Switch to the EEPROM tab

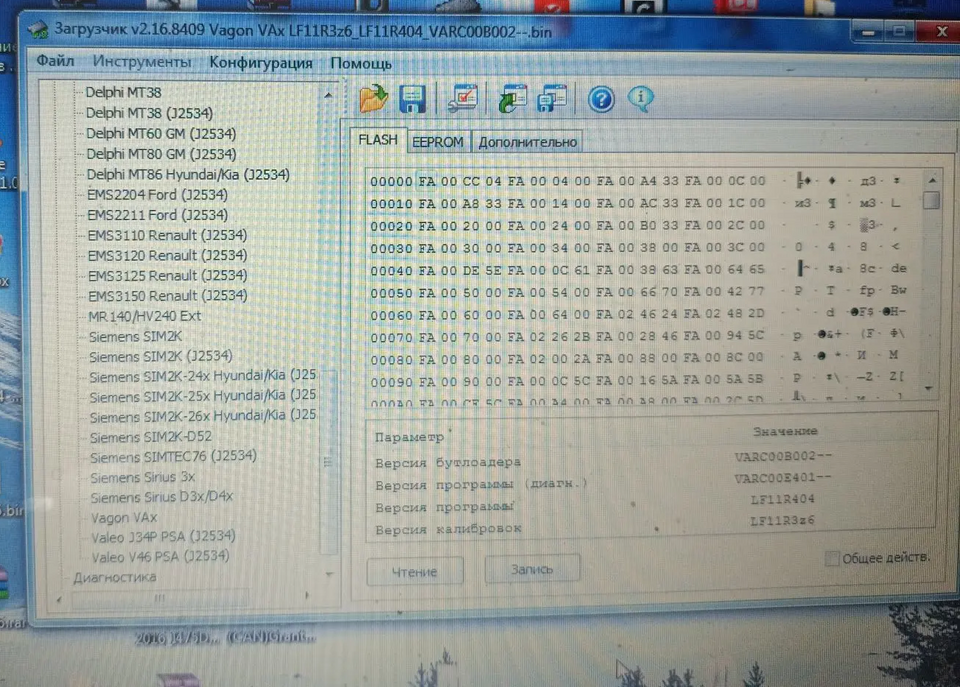click(x=437, y=142)
